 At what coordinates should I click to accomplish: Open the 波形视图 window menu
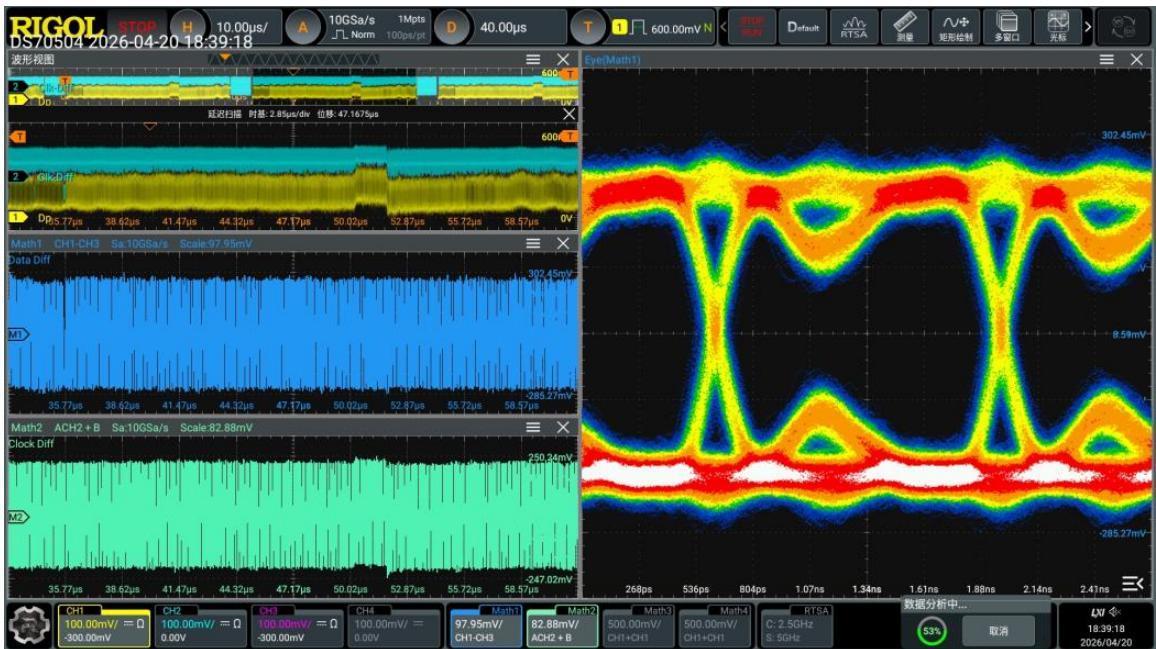(533, 60)
